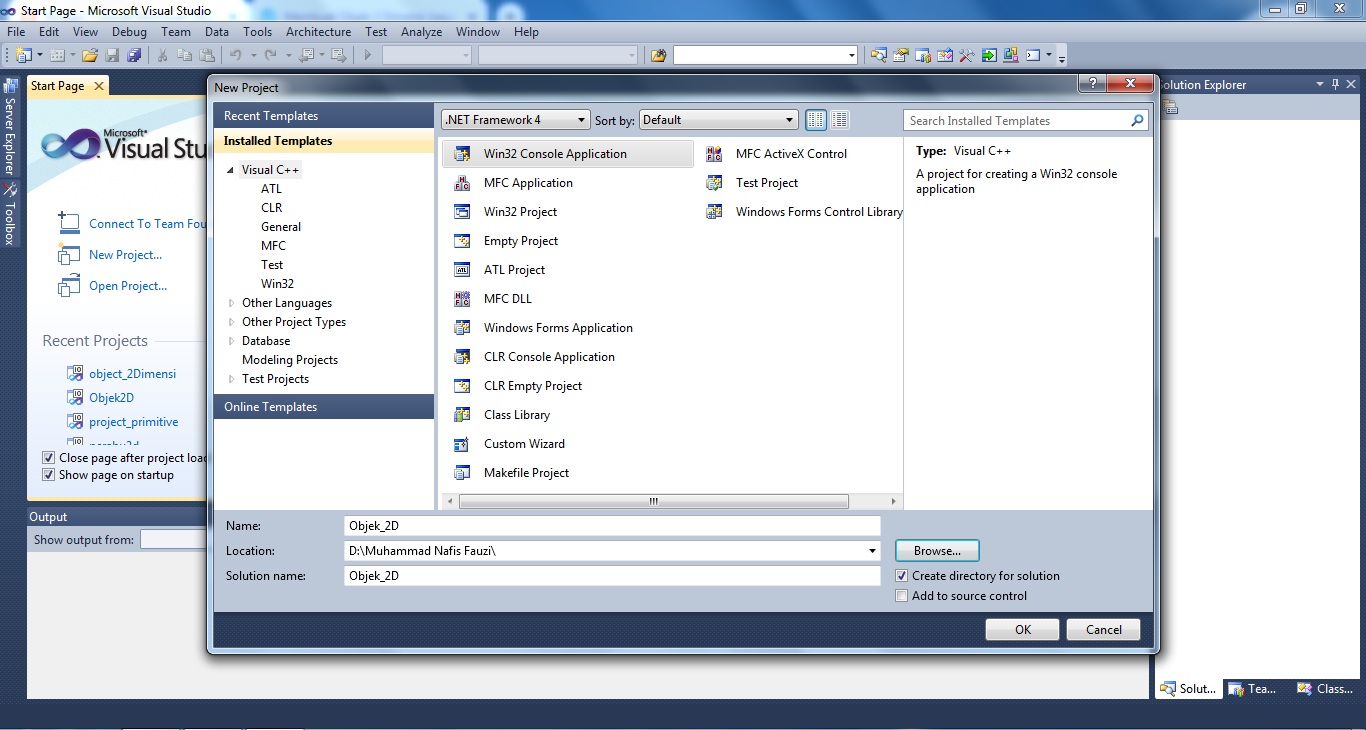This screenshot has height=730, width=1366.
Task: Choose the CLR Console Application template
Action: click(x=549, y=356)
